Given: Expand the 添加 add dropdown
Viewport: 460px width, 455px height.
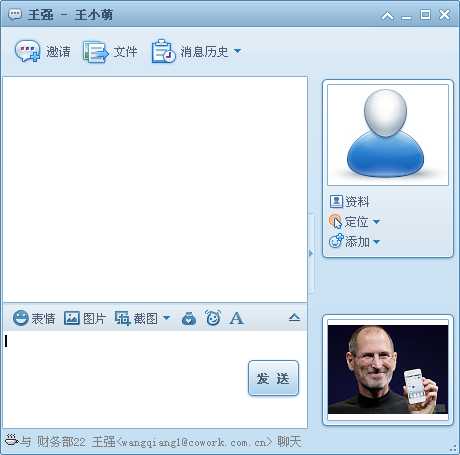Looking at the screenshot, I should point(376,242).
